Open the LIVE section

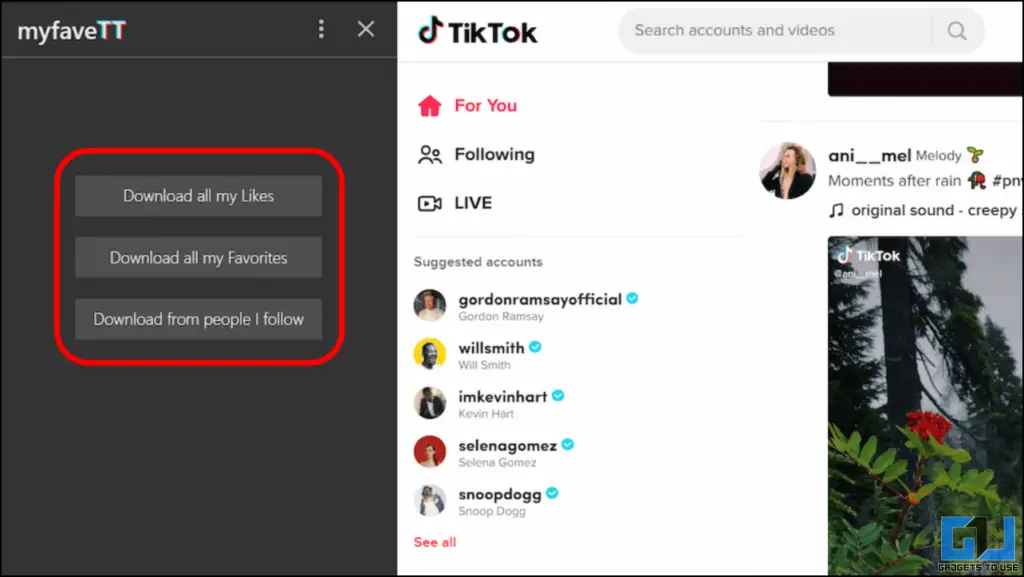(473, 203)
